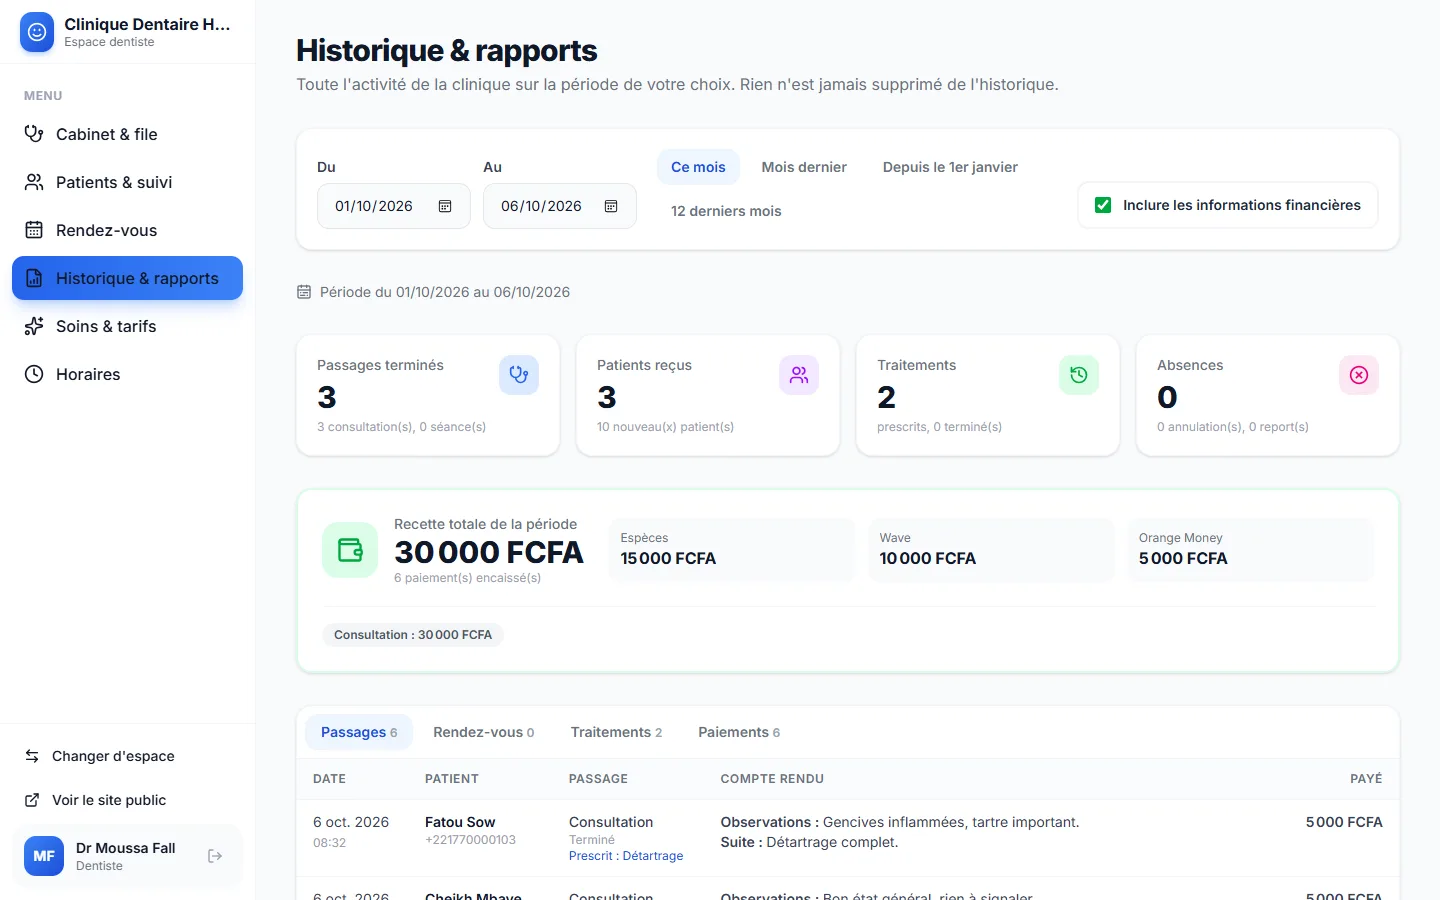
Task: Click Voir le site public link
Action: point(127,800)
